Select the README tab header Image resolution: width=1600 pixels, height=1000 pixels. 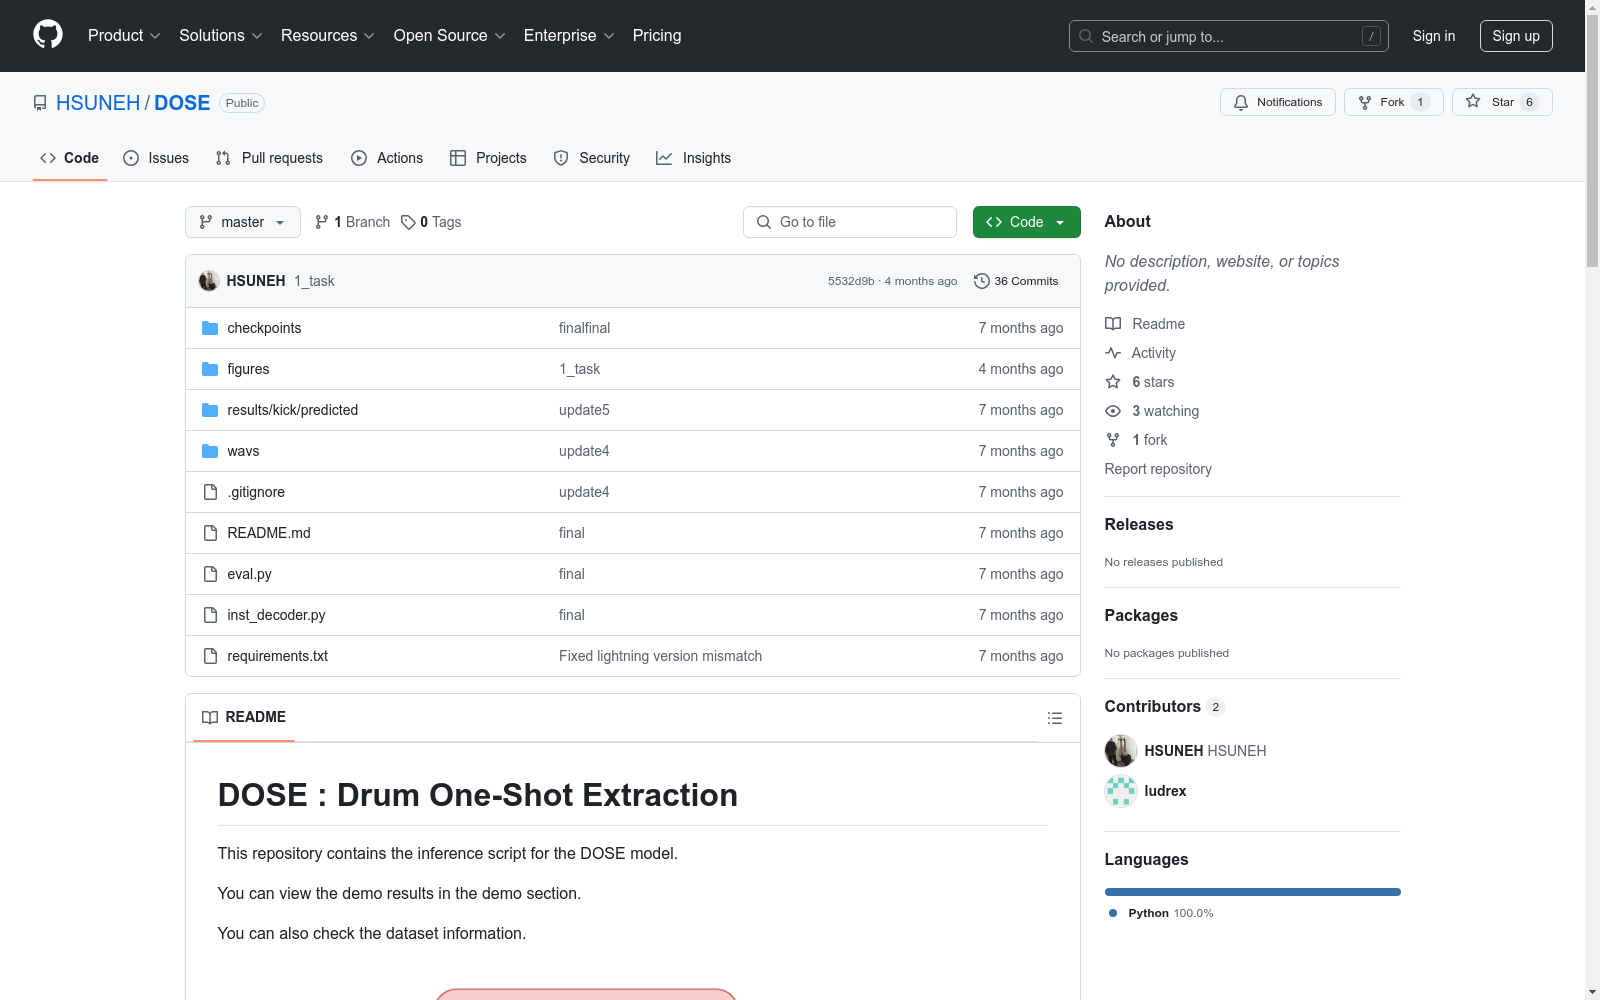[x=244, y=717]
